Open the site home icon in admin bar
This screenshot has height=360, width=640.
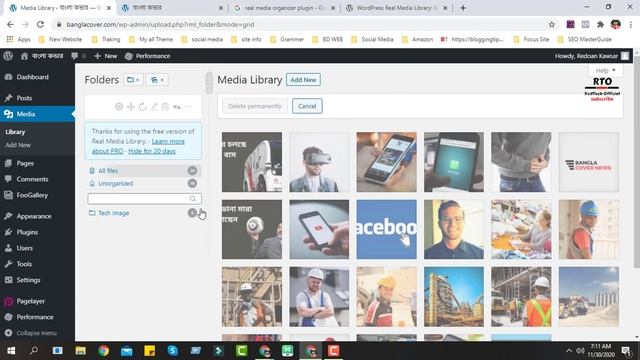[x=24, y=56]
